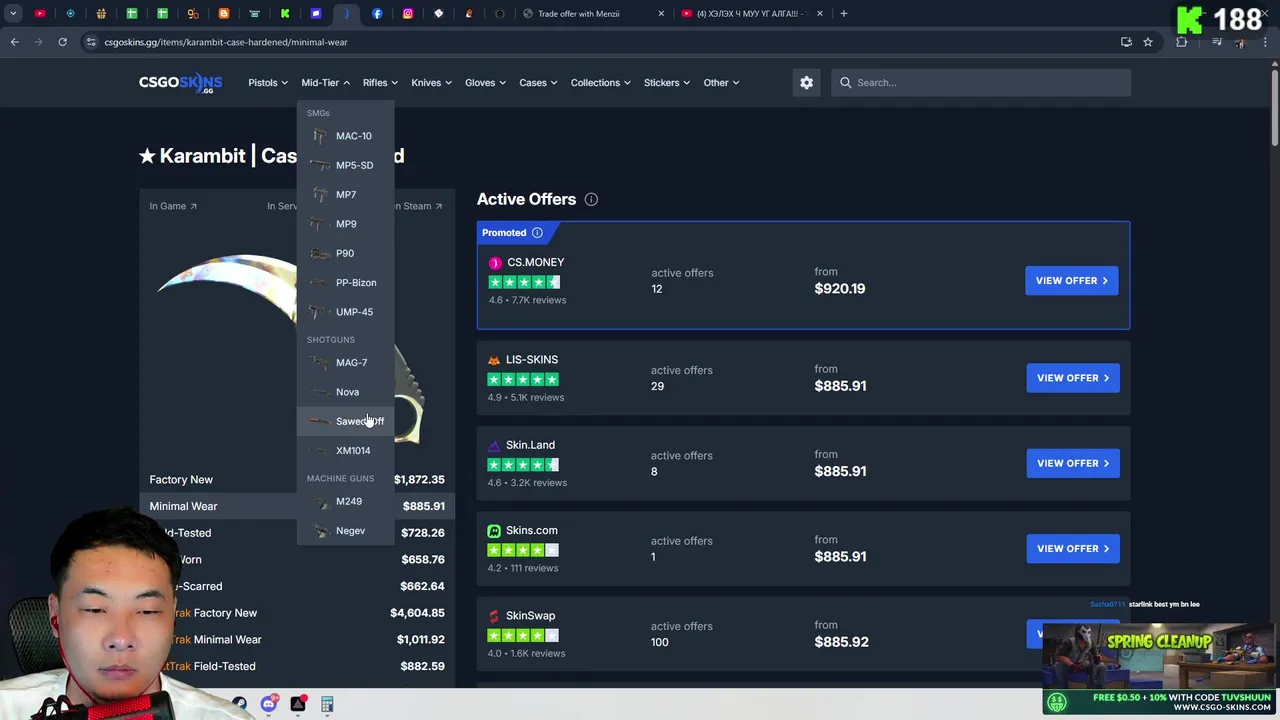The image size is (1280, 720).
Task: Open the Chrome three-dot menu
Action: point(1266,42)
